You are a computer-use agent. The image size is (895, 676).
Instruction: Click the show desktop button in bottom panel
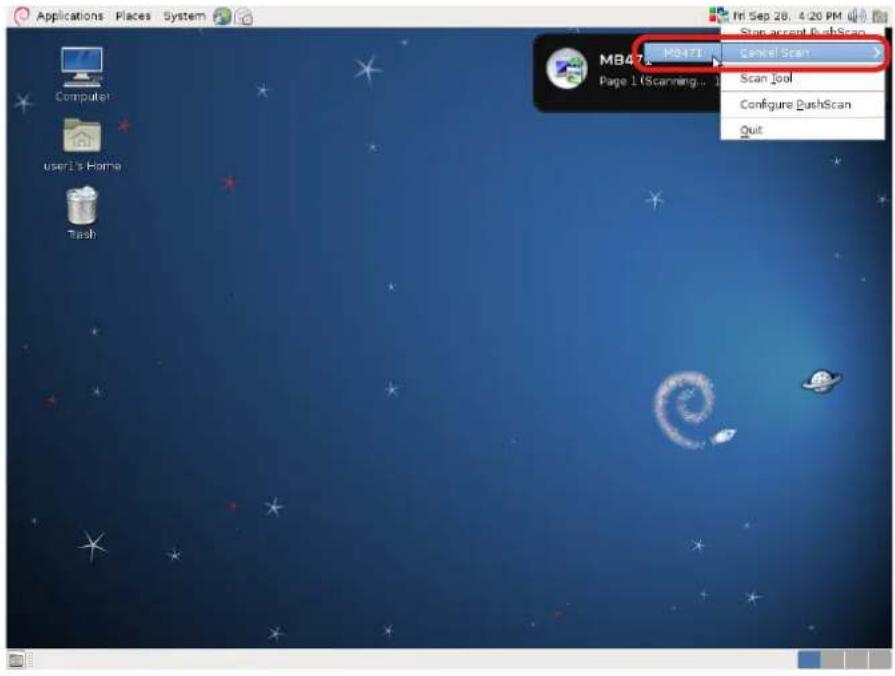[17, 660]
